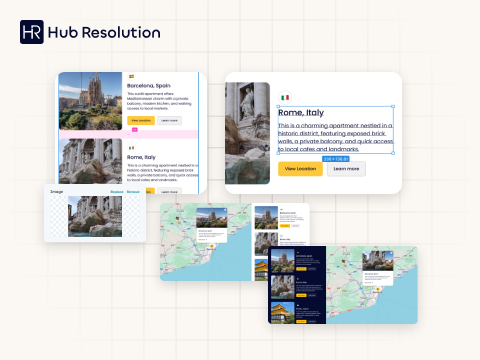The image size is (480, 360).
Task: Click the Replace link in the Image panel
Action: pos(117,192)
